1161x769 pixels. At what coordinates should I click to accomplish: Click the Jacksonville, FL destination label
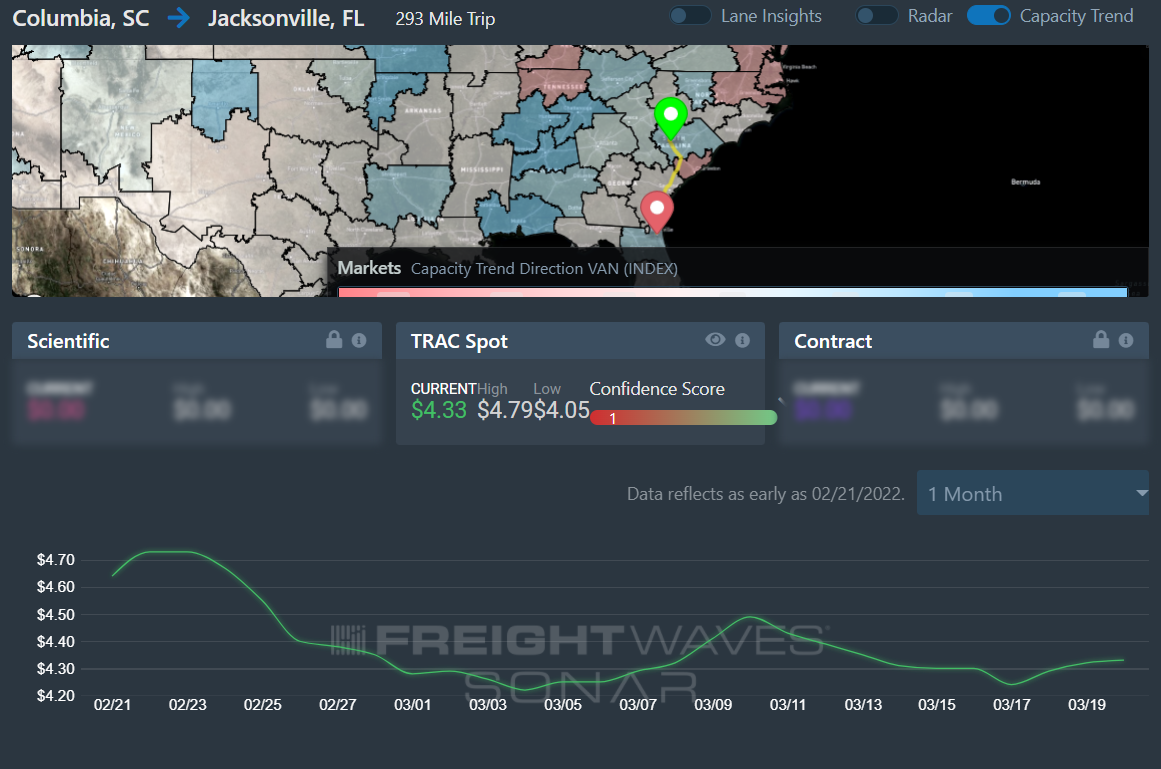tap(287, 18)
